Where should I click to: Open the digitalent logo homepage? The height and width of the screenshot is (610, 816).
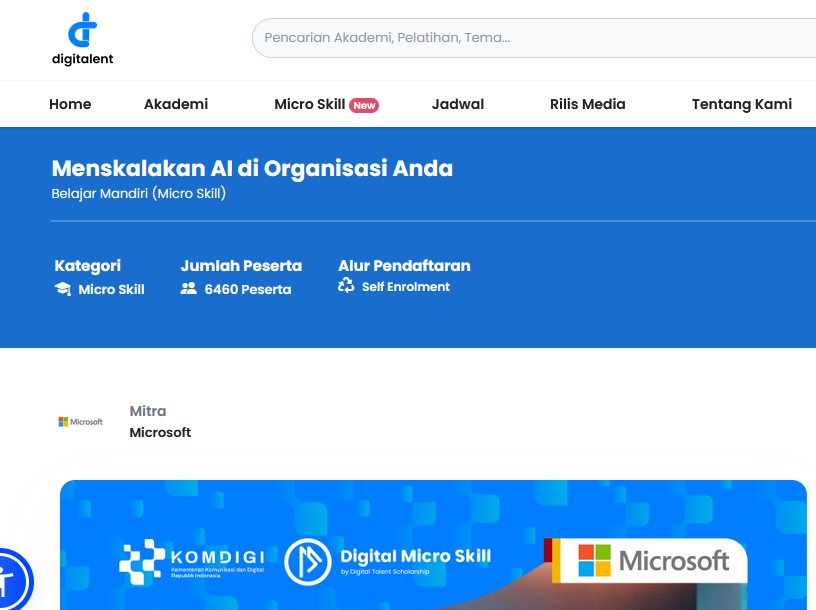tap(83, 39)
